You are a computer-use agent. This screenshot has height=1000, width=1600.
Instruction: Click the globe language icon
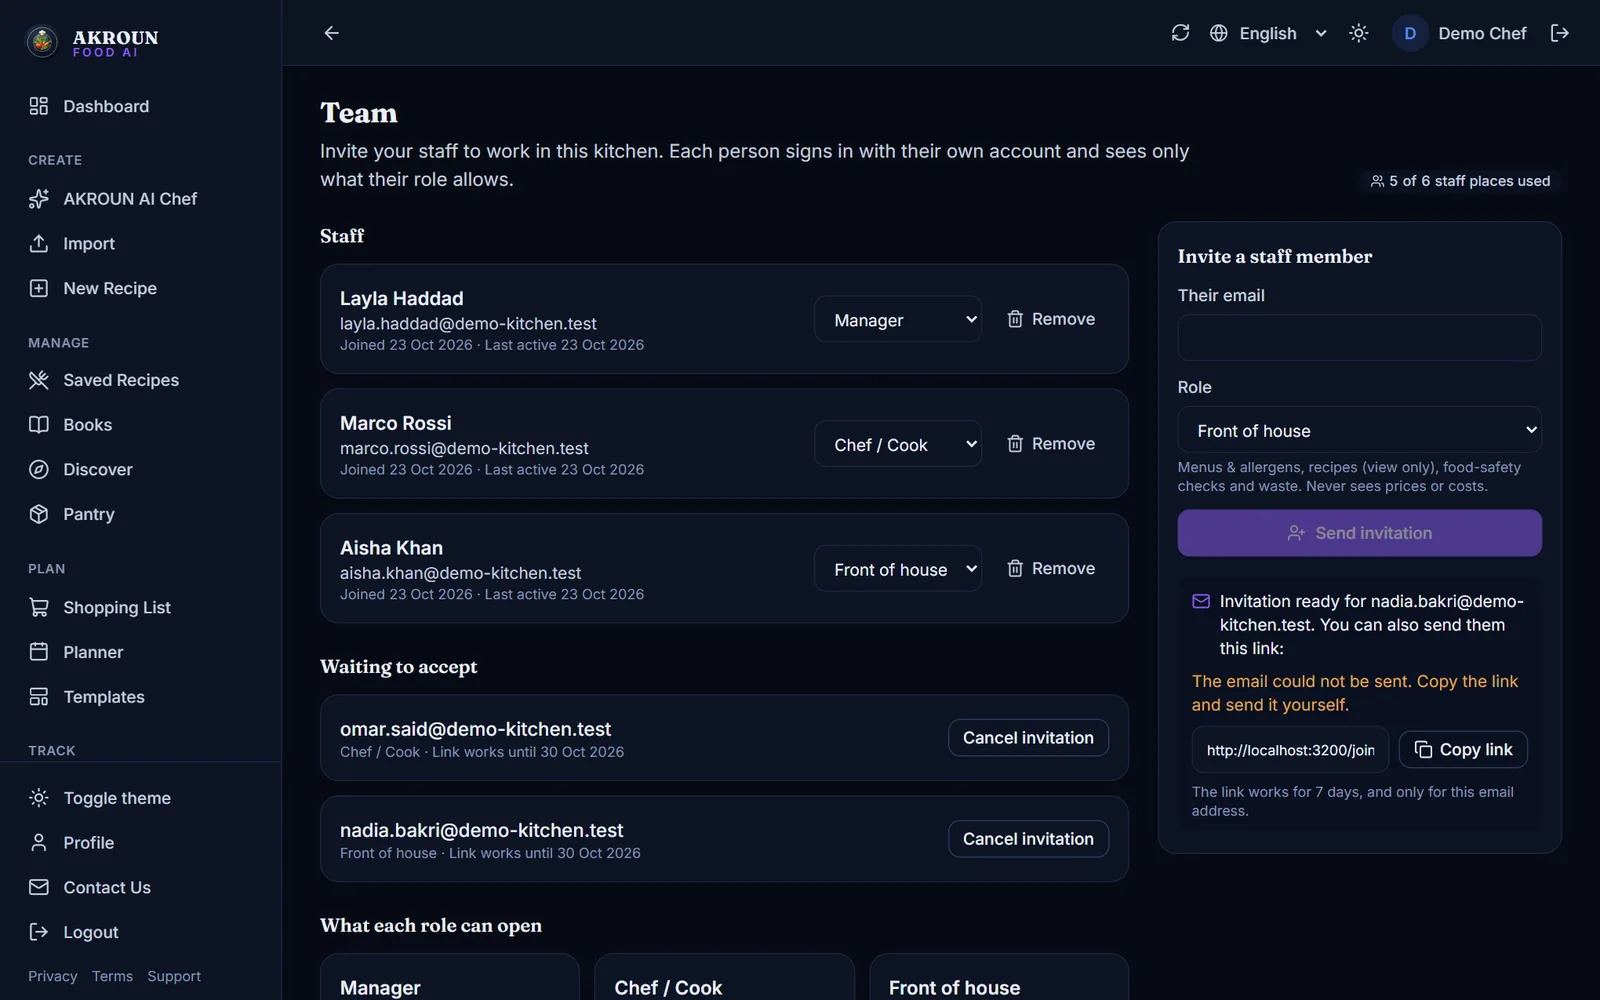point(1218,33)
